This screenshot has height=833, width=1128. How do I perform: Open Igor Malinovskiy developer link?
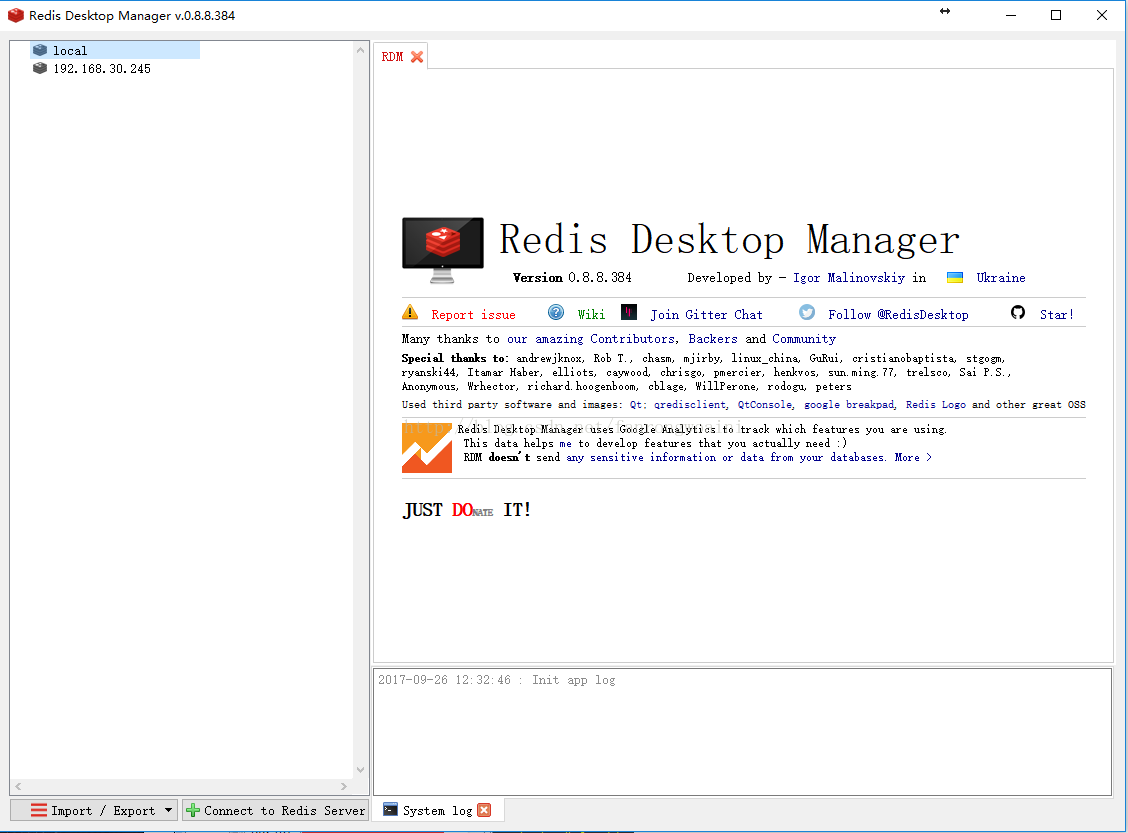click(849, 278)
